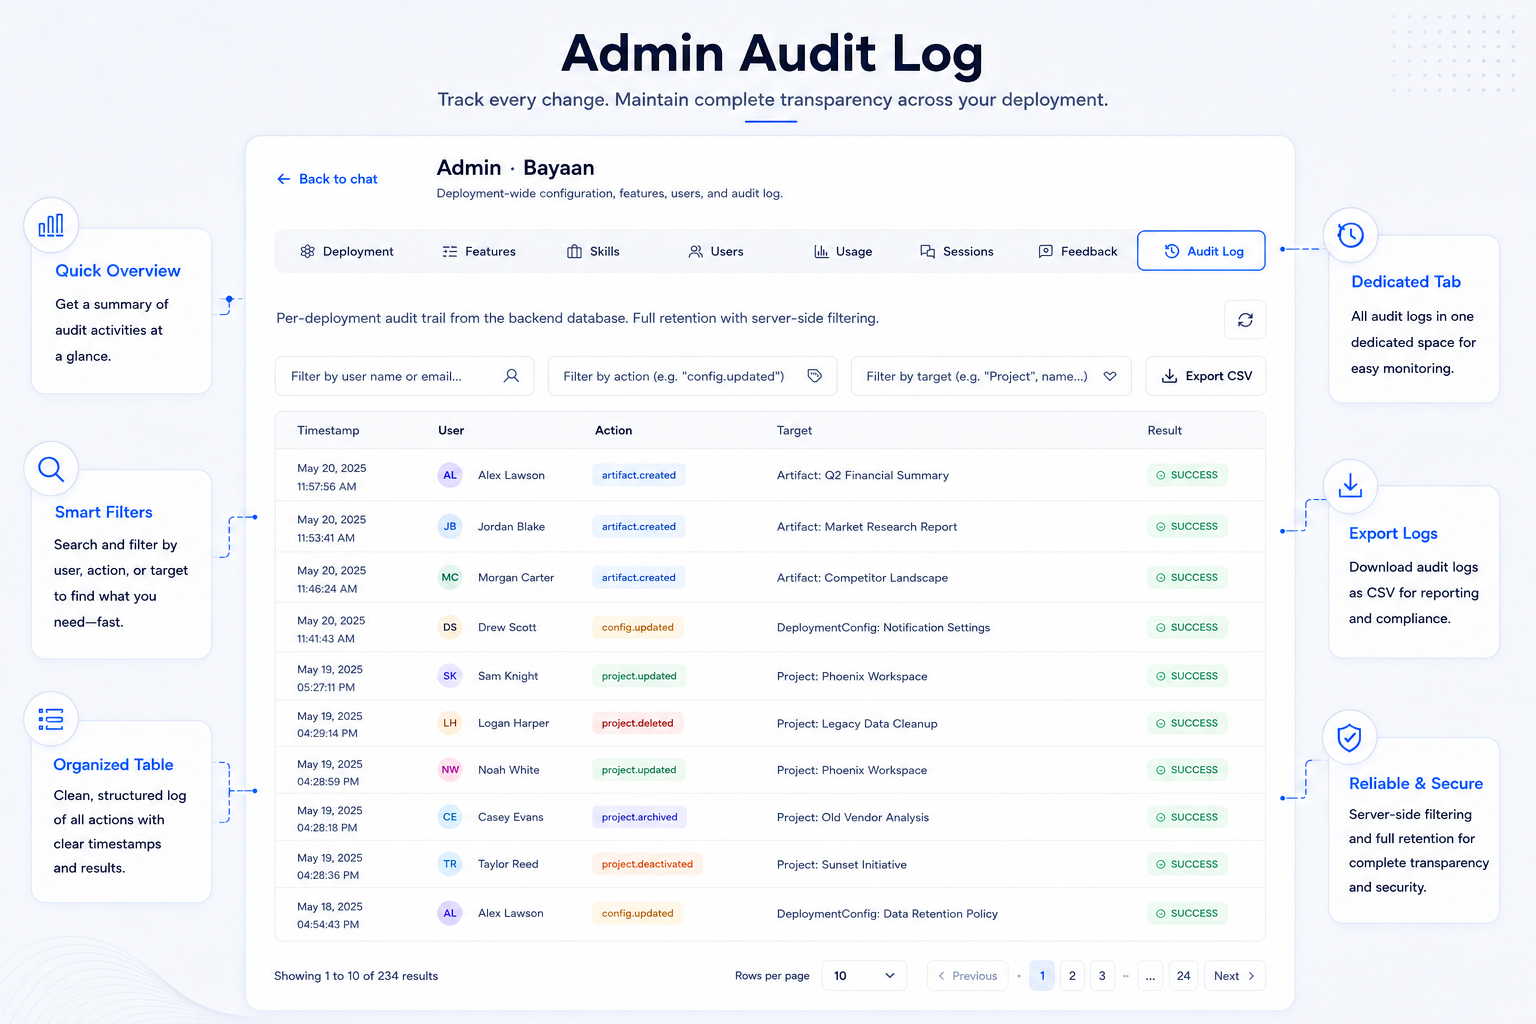Image resolution: width=1536 pixels, height=1024 pixels.
Task: Go to the Previous page
Action: [967, 976]
